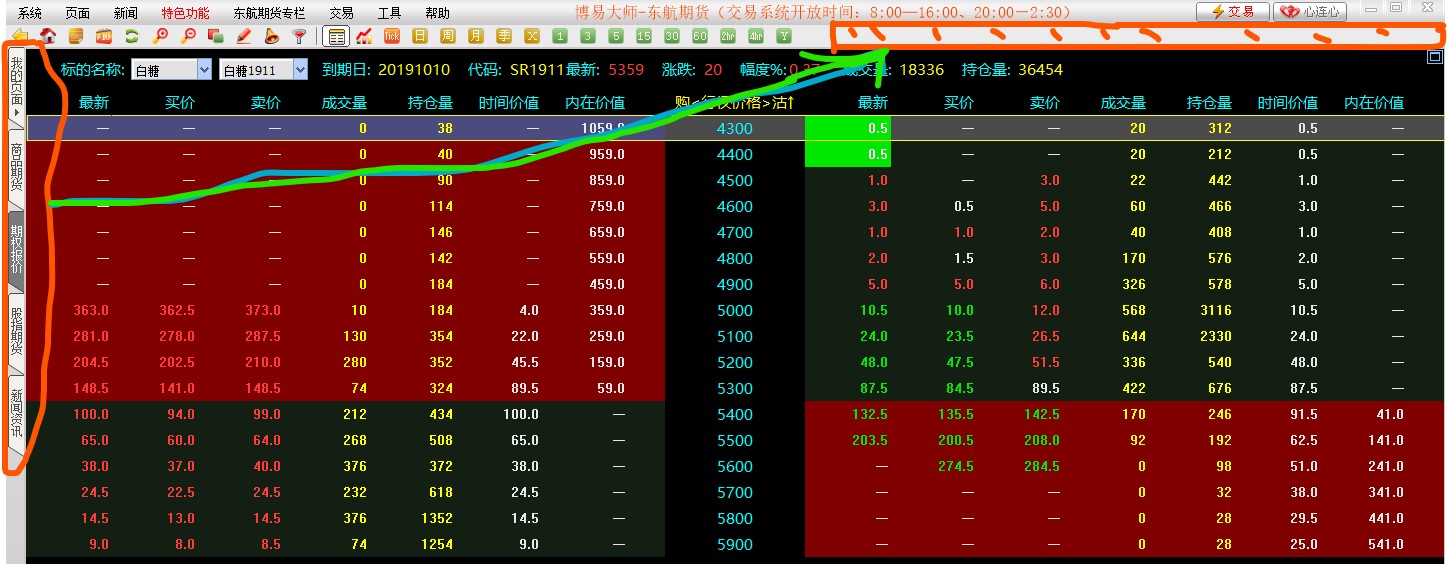Open the 特色功能 menu

point(185,13)
